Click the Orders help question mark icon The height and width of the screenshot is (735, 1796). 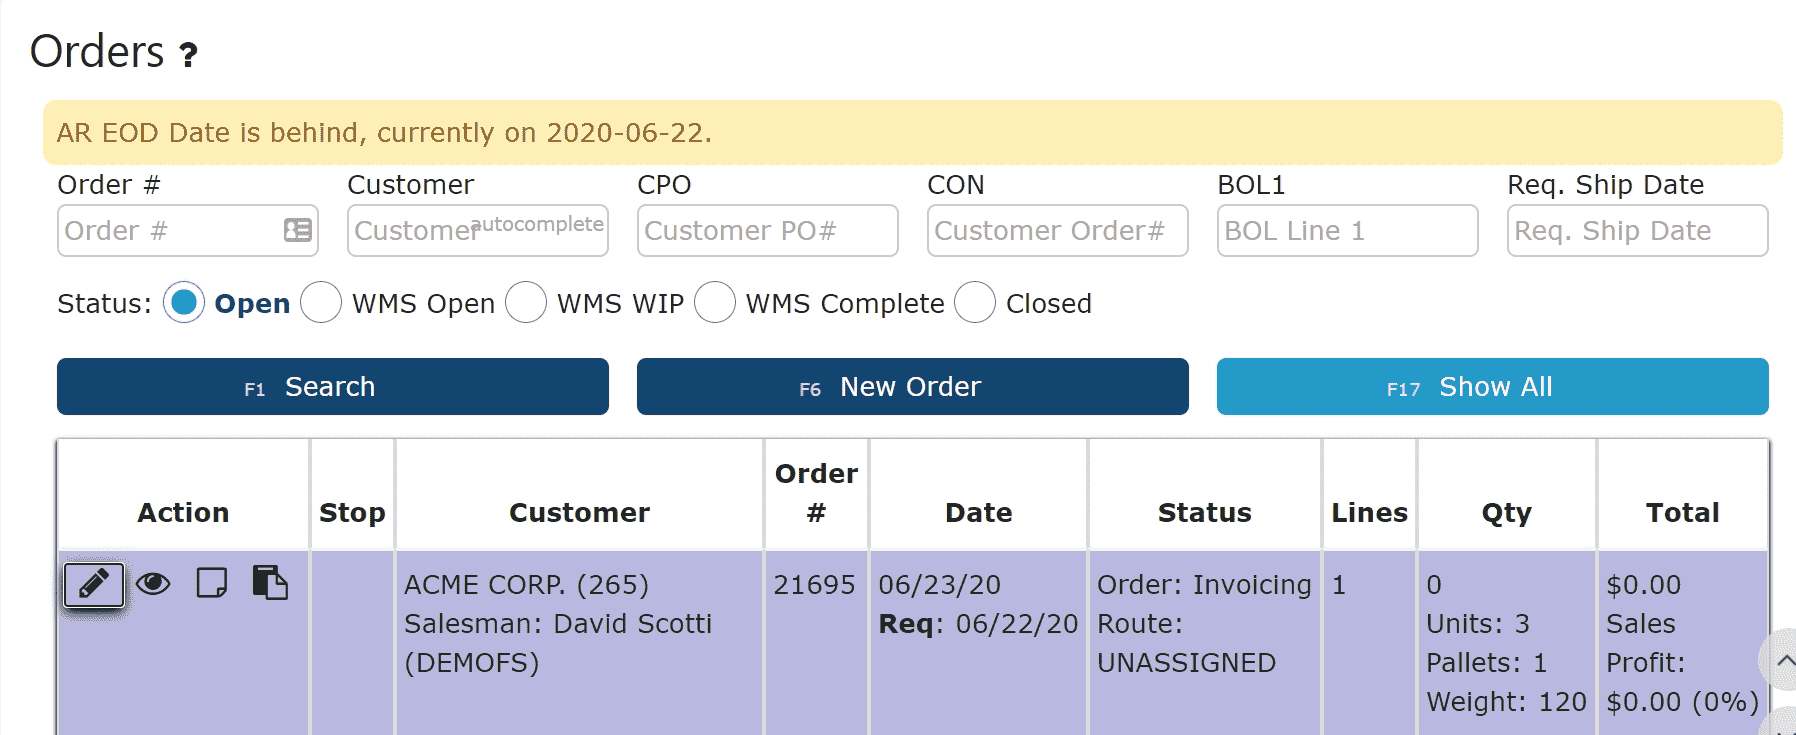coord(188,55)
